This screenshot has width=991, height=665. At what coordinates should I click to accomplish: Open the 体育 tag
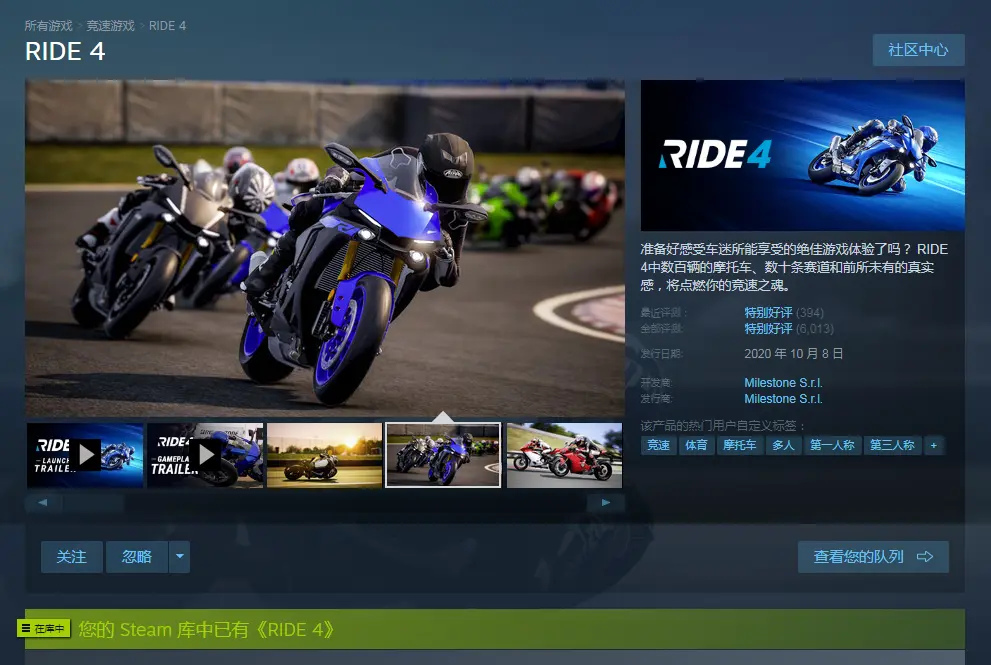[x=696, y=445]
